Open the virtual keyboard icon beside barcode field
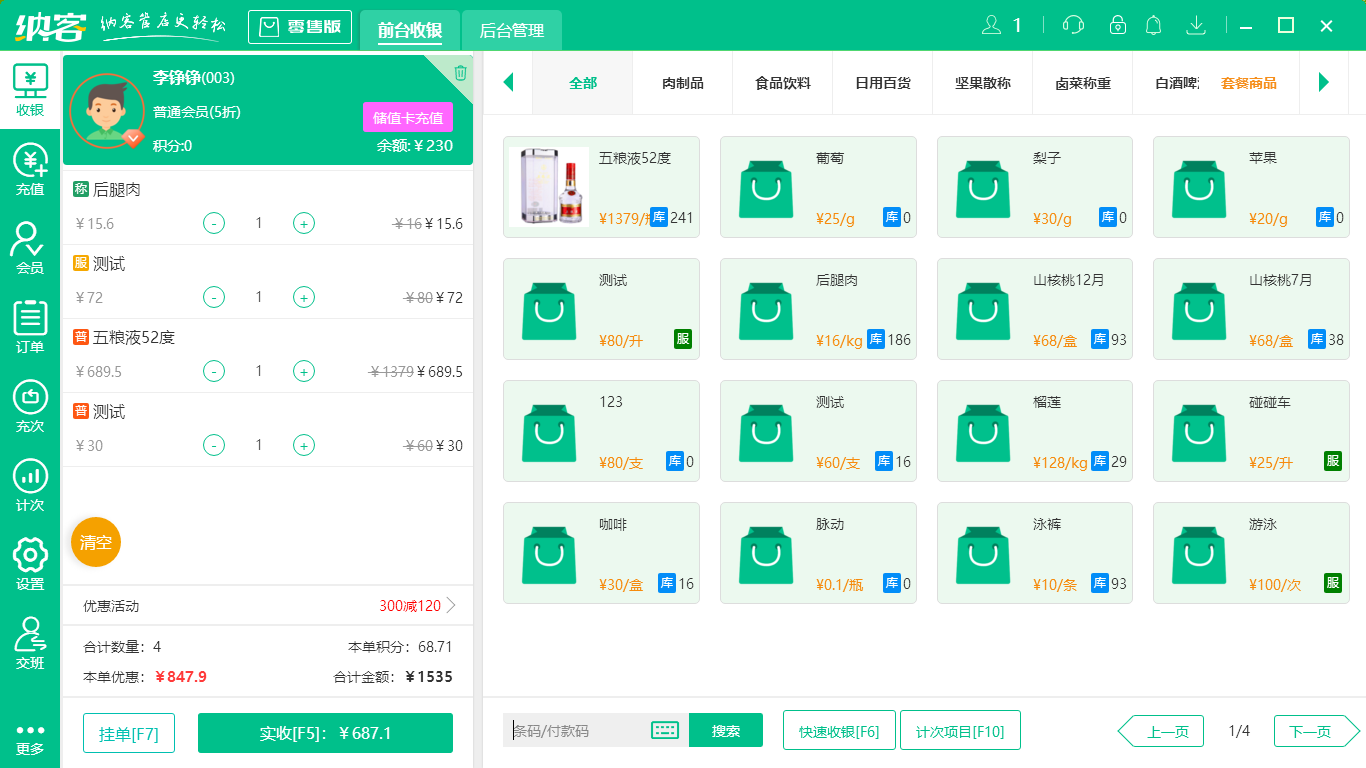Image resolution: width=1366 pixels, height=768 pixels. tap(664, 731)
